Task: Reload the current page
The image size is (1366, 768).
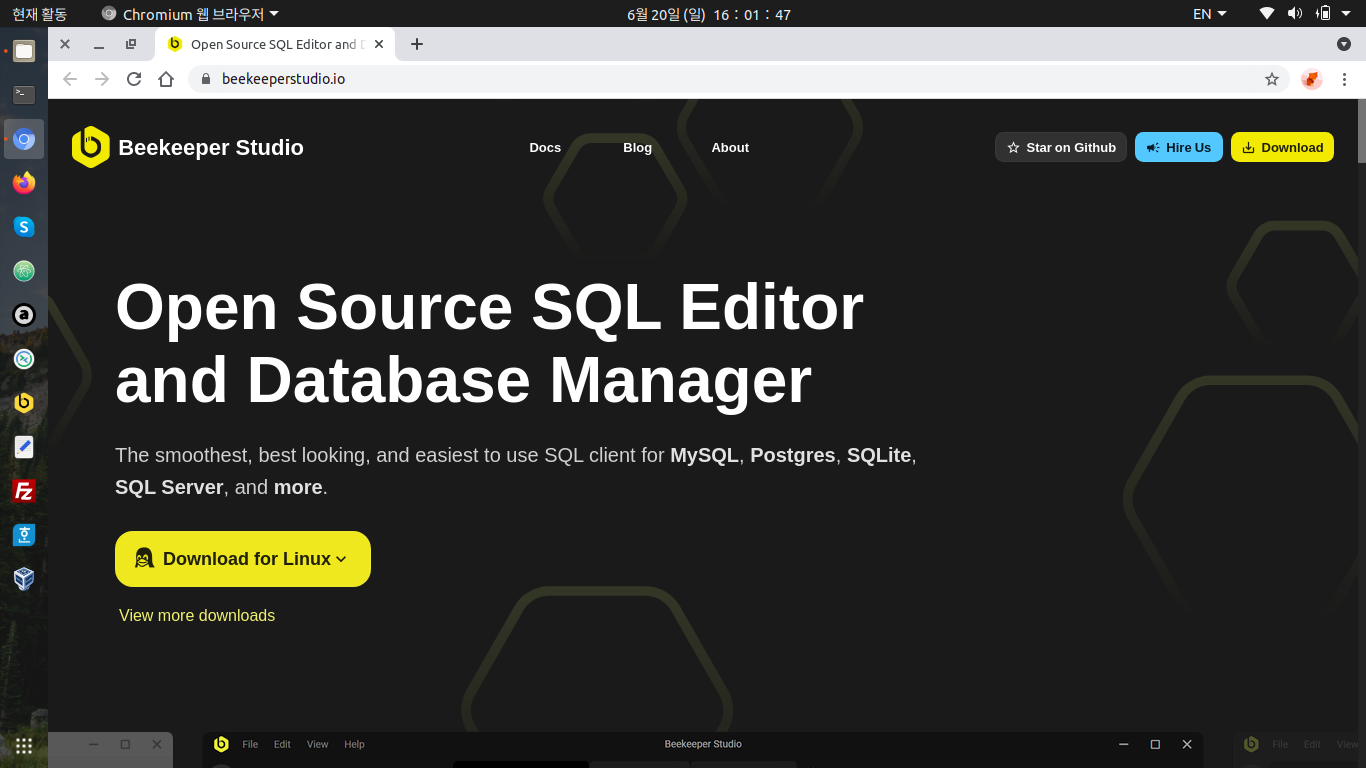Action: 134,79
